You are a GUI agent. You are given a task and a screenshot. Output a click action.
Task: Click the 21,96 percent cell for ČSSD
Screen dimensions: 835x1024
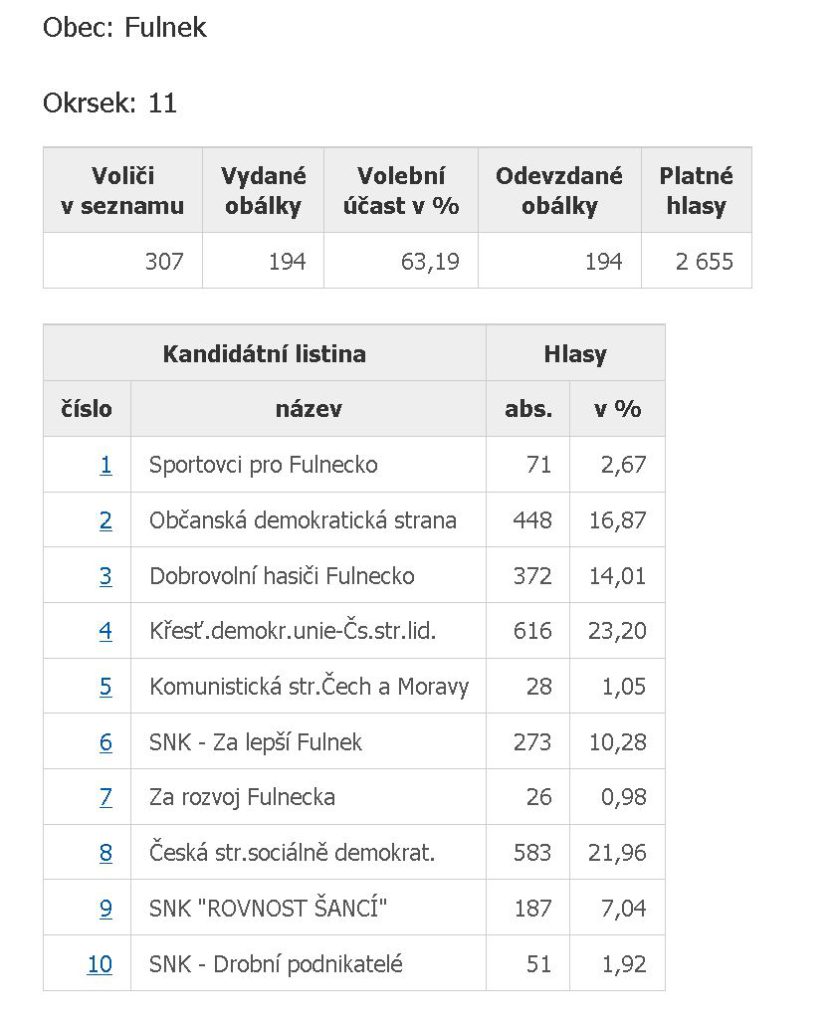[x=617, y=852]
